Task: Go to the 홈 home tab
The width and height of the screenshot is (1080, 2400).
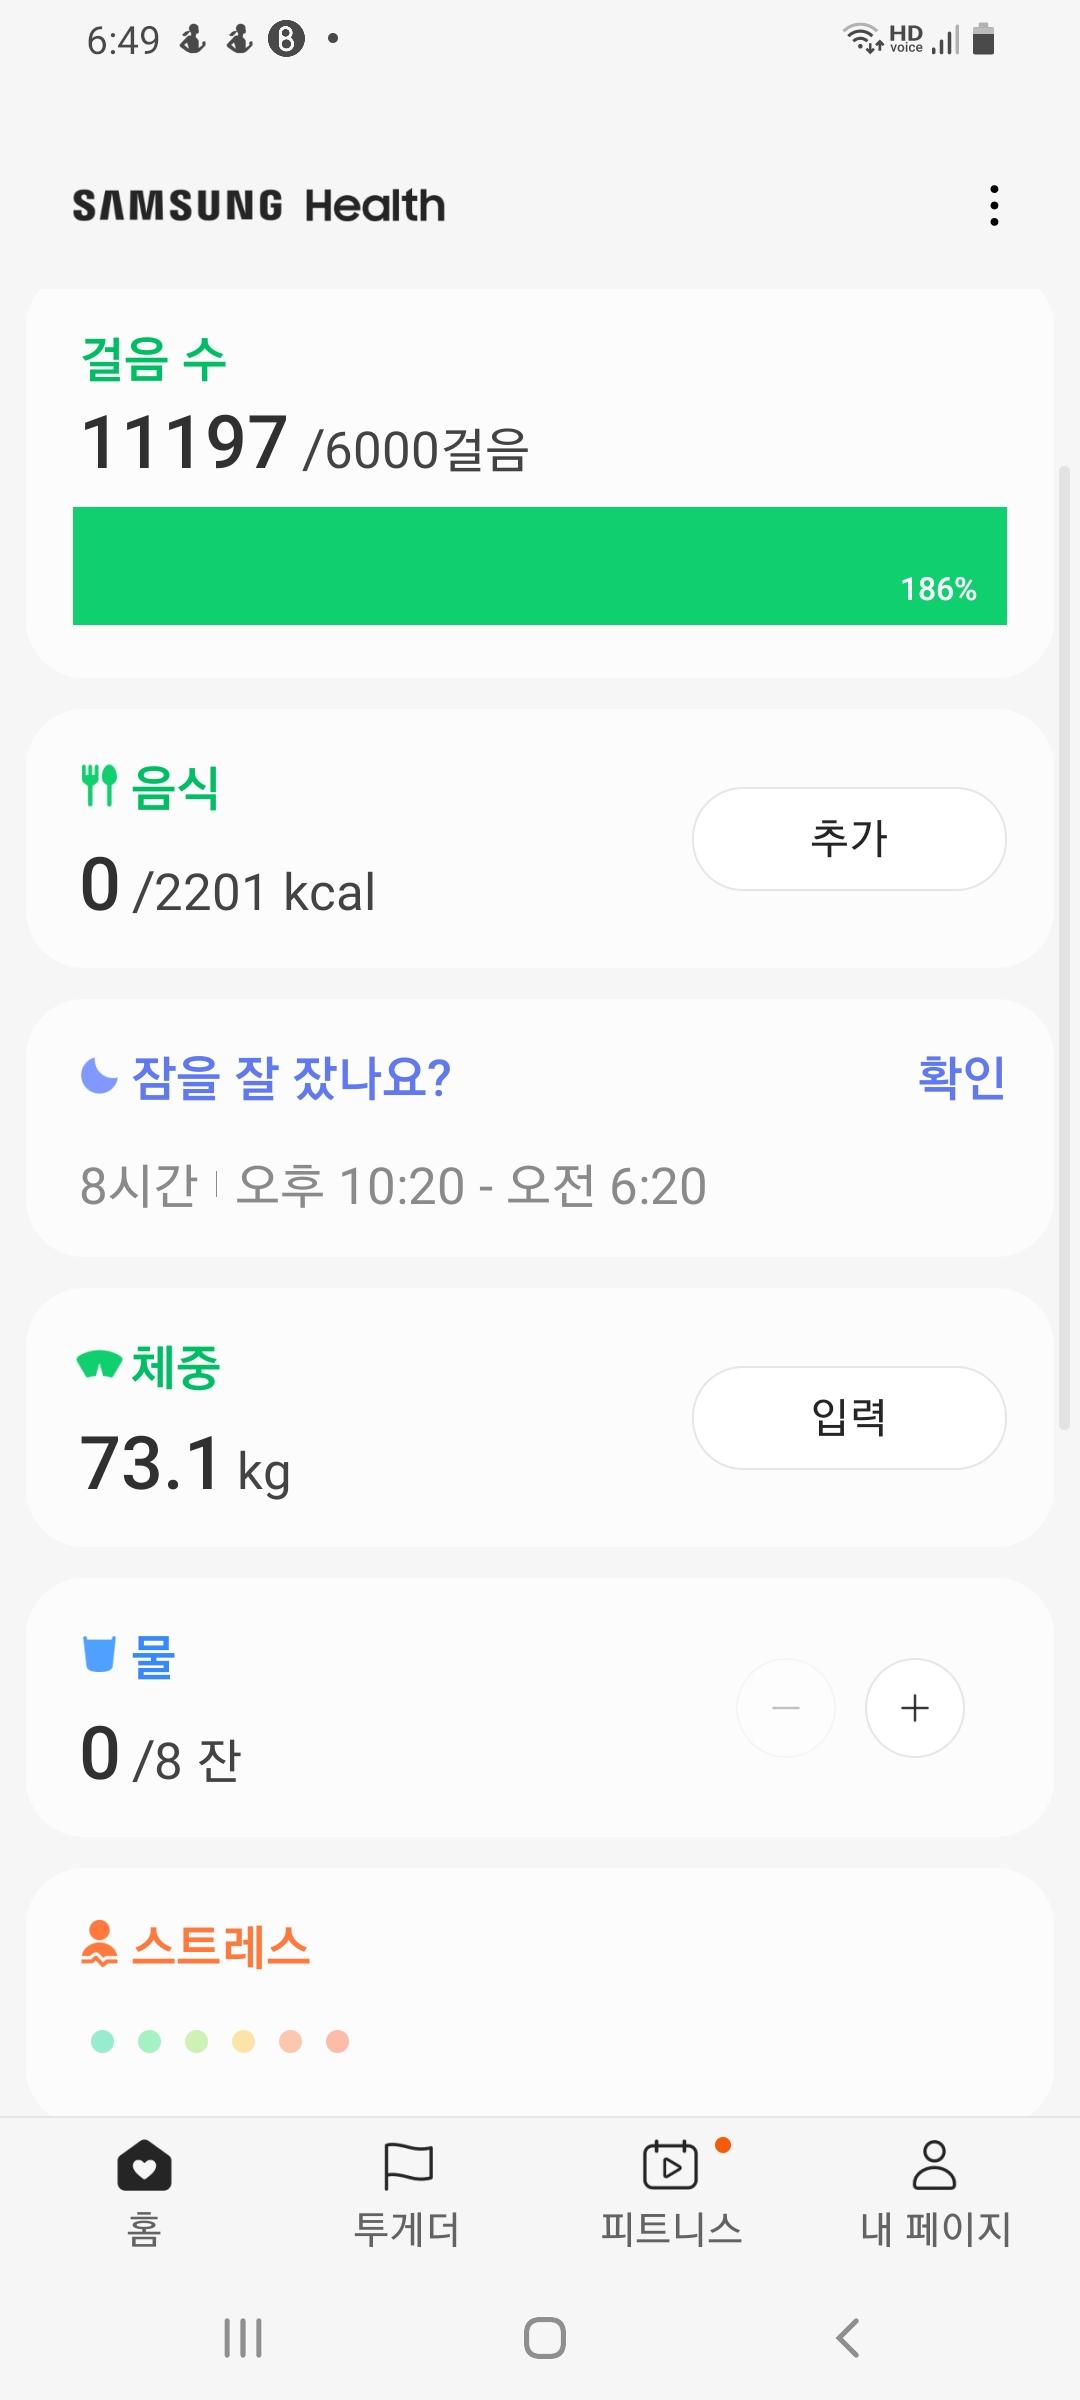Action: click(144, 2190)
